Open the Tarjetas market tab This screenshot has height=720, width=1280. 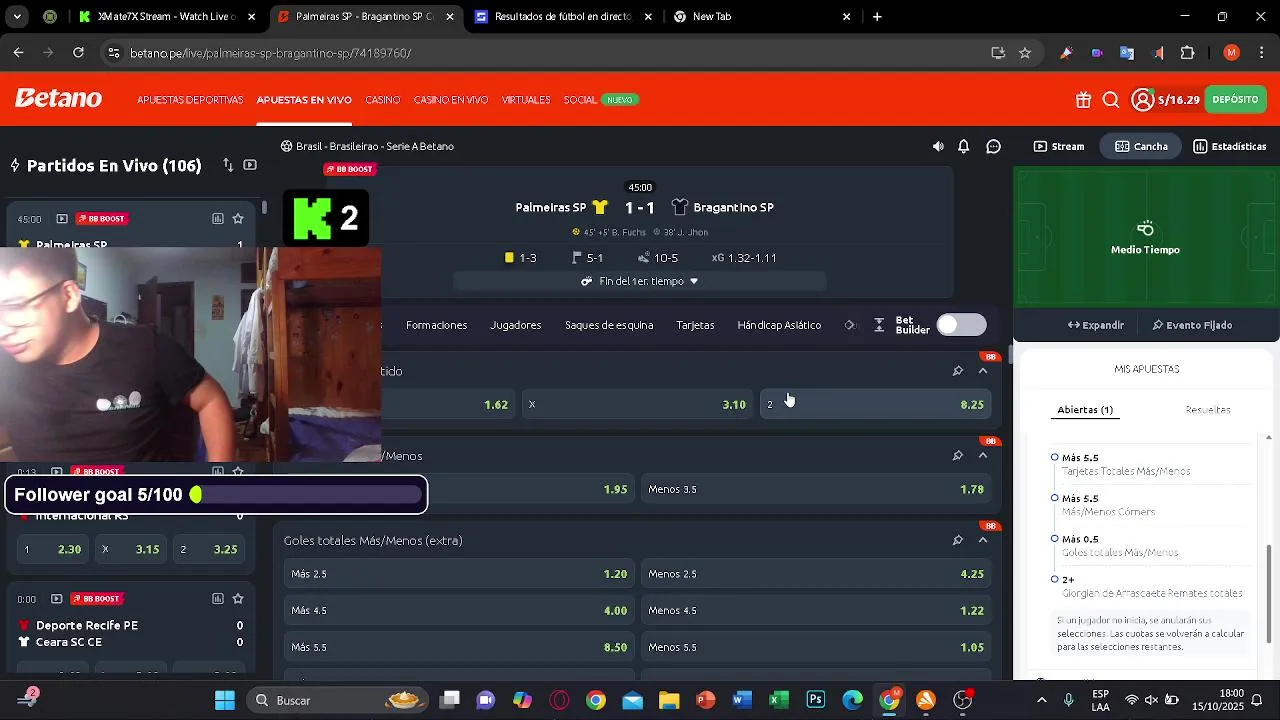point(695,325)
